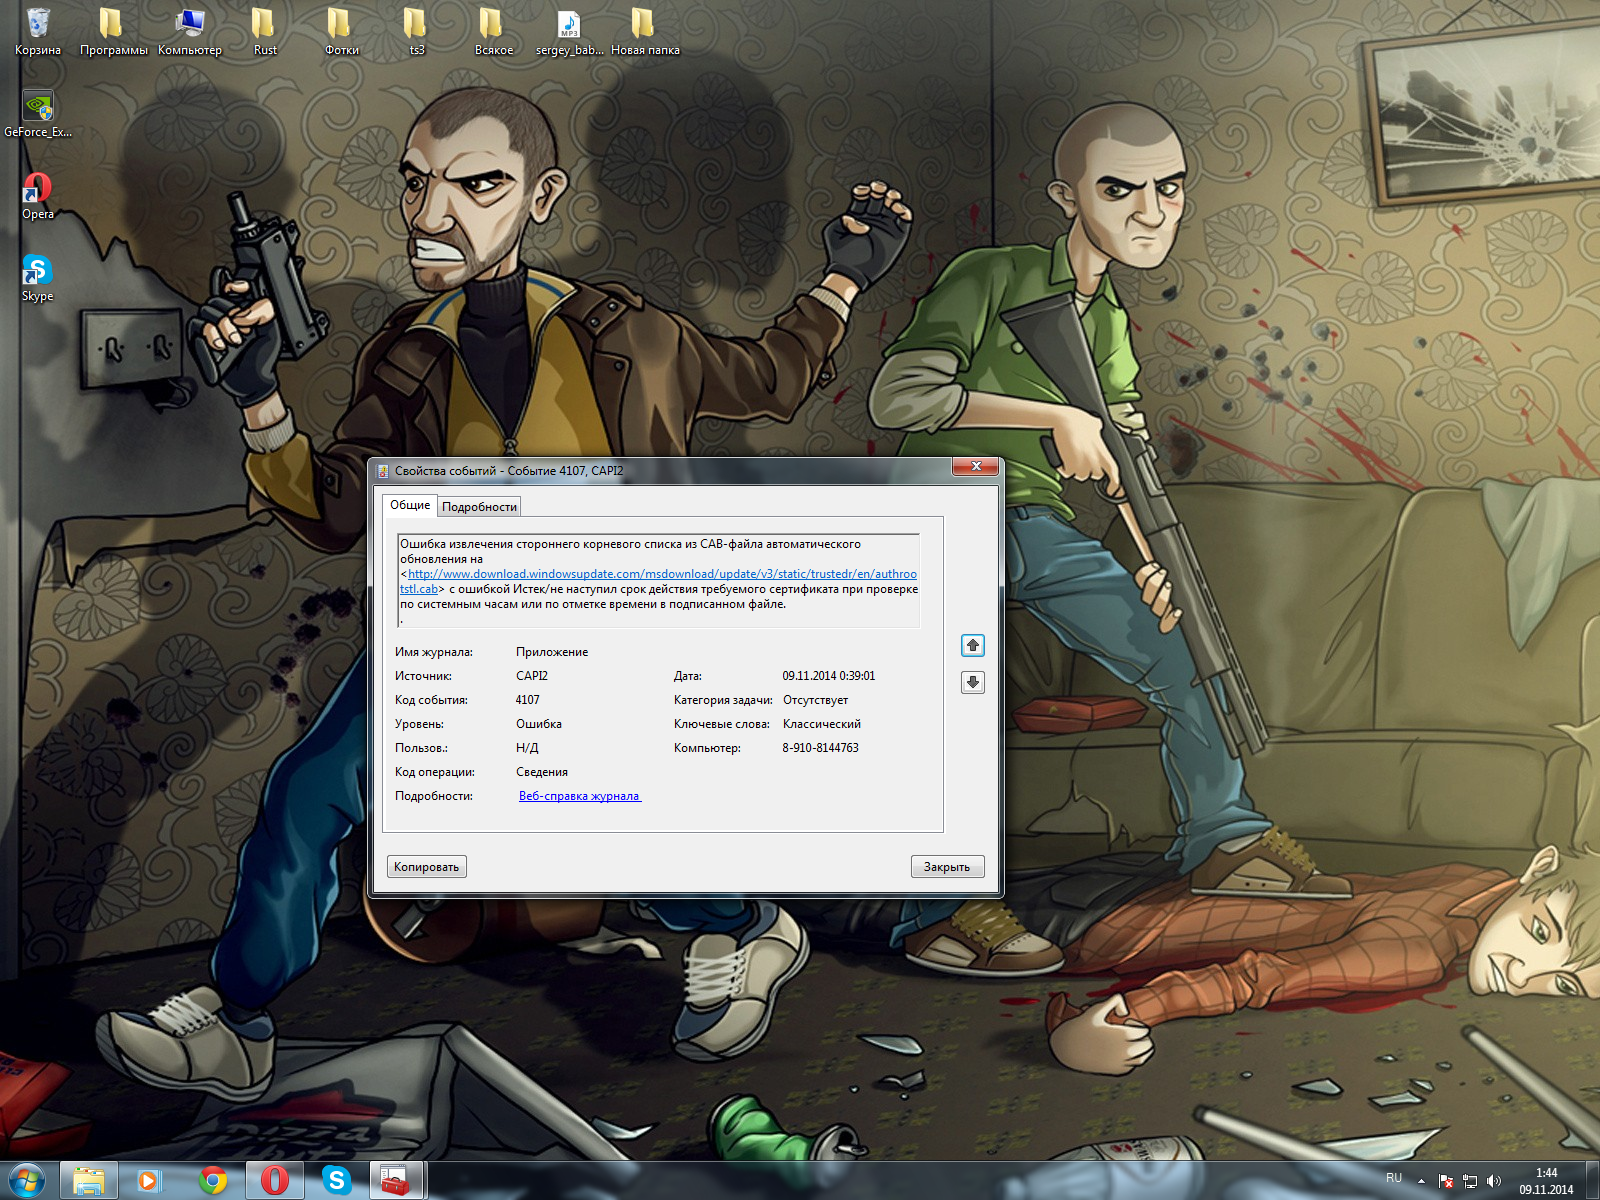Launch Google Chrome from the taskbar

[x=212, y=1181]
